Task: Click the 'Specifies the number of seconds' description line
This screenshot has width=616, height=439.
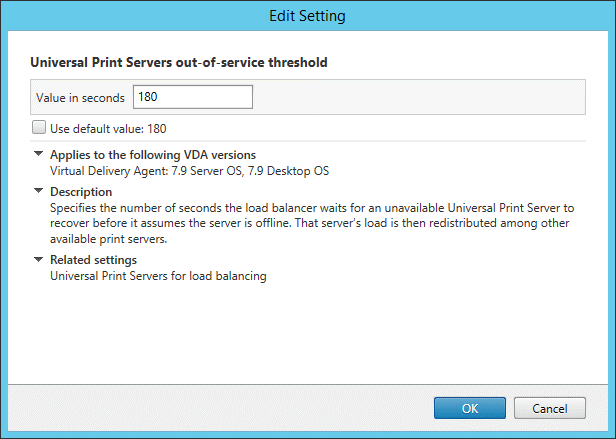Action: click(312, 208)
